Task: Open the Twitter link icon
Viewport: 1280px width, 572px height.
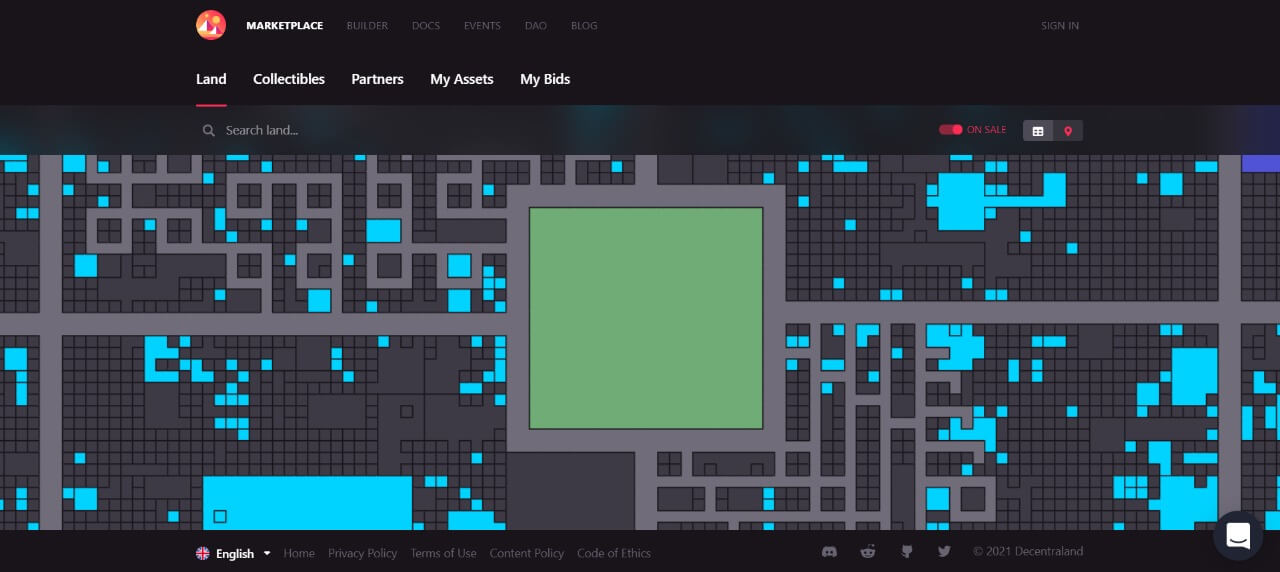Action: pyautogui.click(x=944, y=552)
